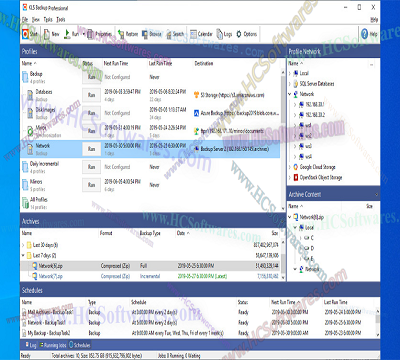Image resolution: width=400 pixels, height=360 pixels.
Task: Click the Search toolbar icon
Action: coord(169,34)
